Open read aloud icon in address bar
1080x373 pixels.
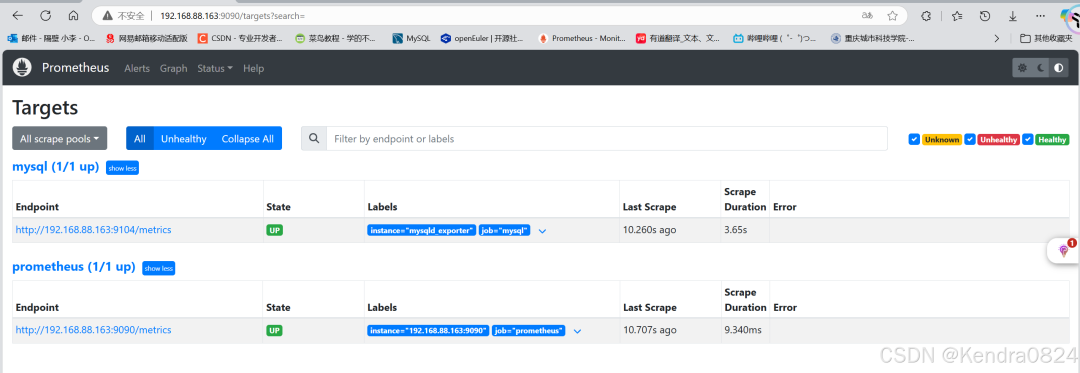pos(866,15)
